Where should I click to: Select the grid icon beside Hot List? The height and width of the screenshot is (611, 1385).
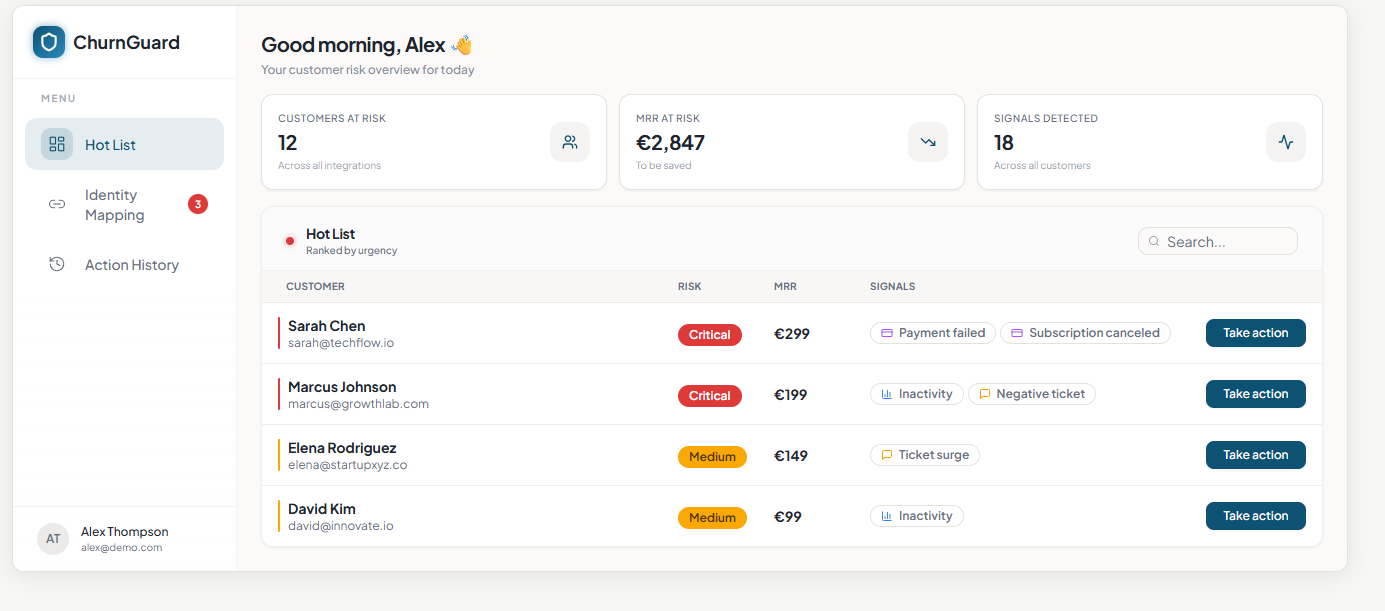[57, 143]
